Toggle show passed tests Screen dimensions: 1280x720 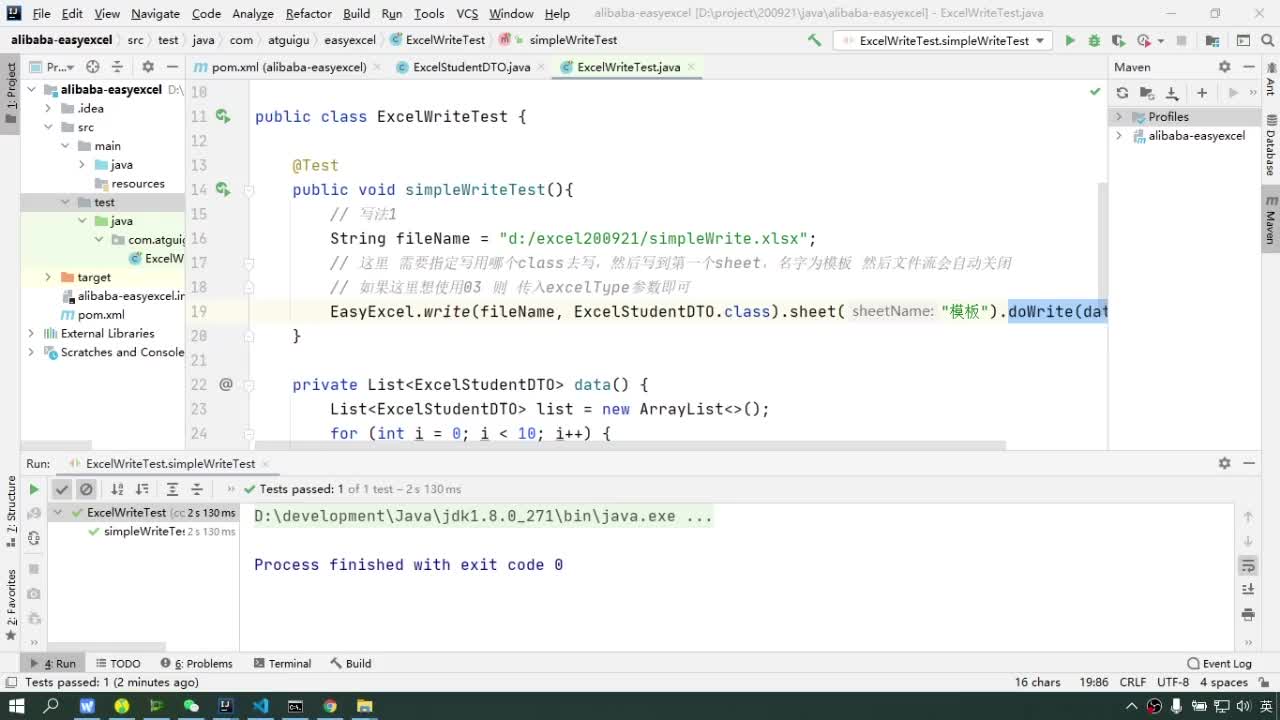pos(62,489)
